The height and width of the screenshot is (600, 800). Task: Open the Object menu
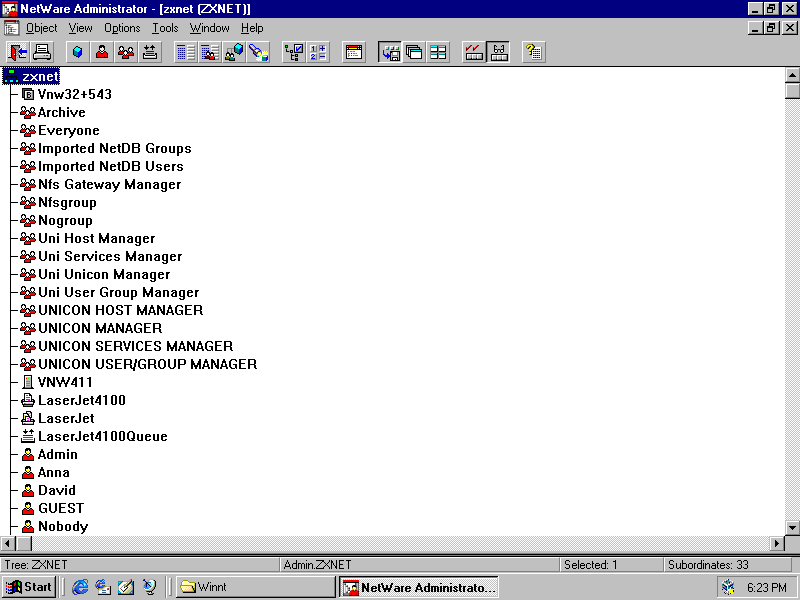(41, 28)
